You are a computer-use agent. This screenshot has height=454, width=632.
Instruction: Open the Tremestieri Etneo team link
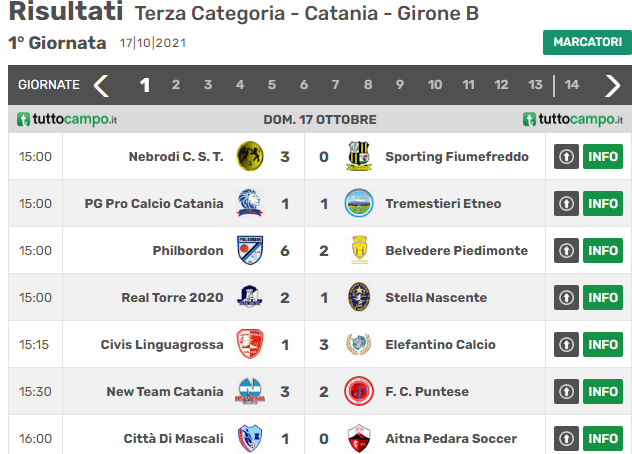pos(443,204)
